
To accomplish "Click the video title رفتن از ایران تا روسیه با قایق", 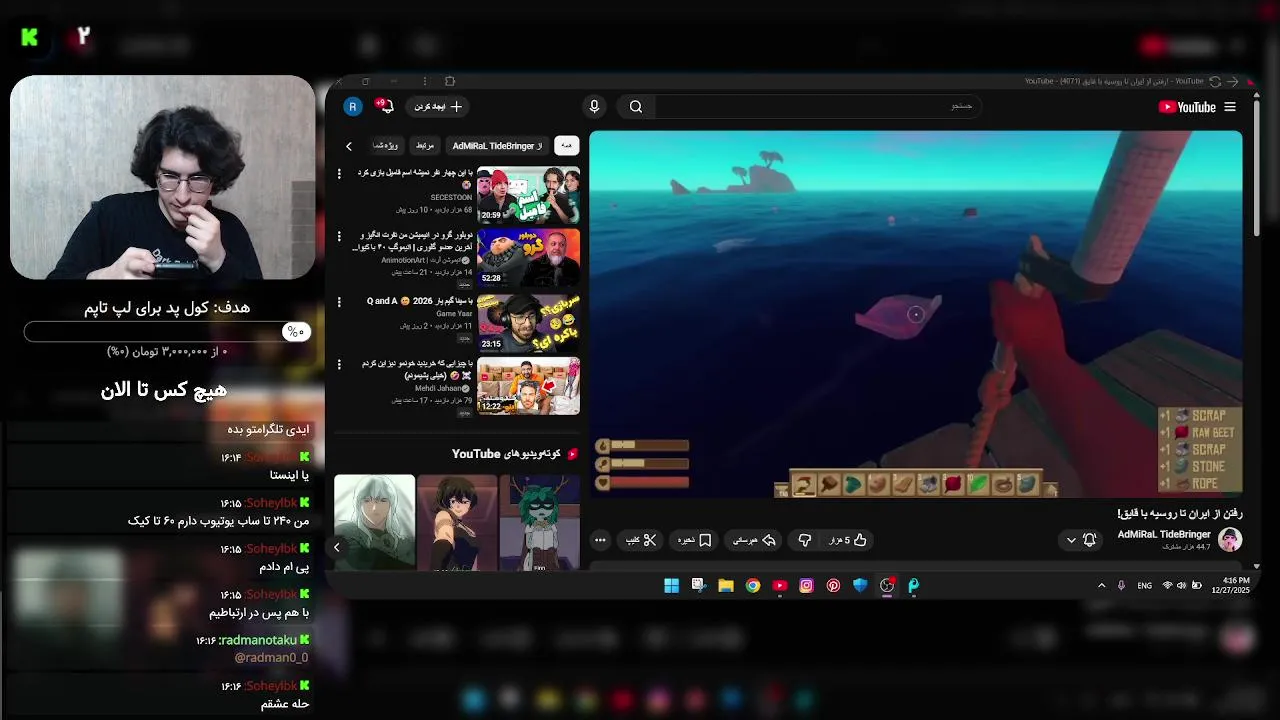I will 1179,513.
